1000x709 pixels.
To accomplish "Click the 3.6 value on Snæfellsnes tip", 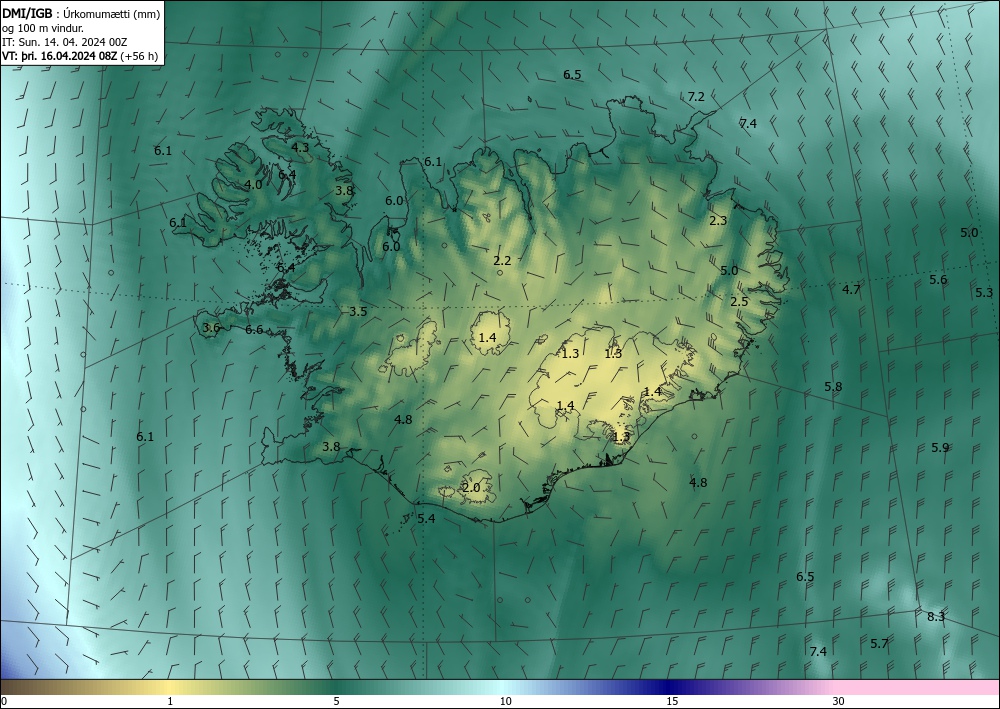I will click(211, 328).
